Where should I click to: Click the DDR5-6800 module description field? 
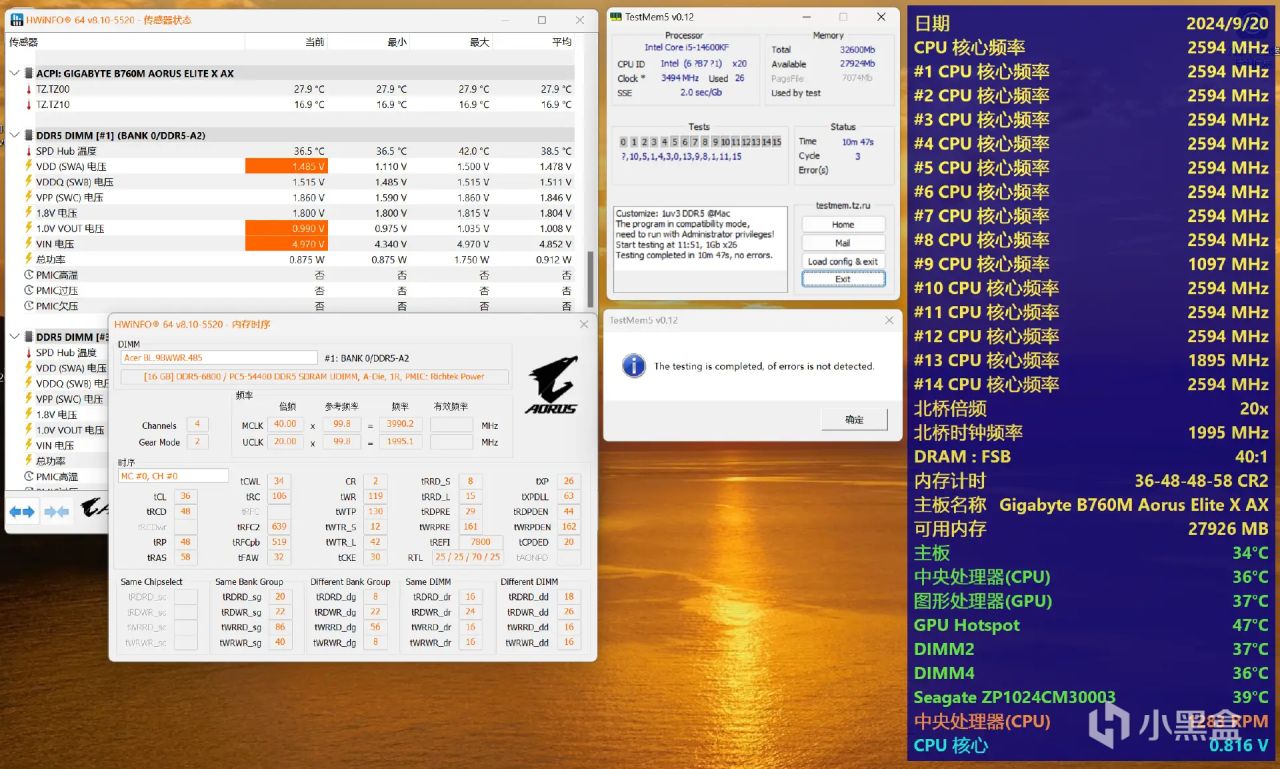[314, 377]
